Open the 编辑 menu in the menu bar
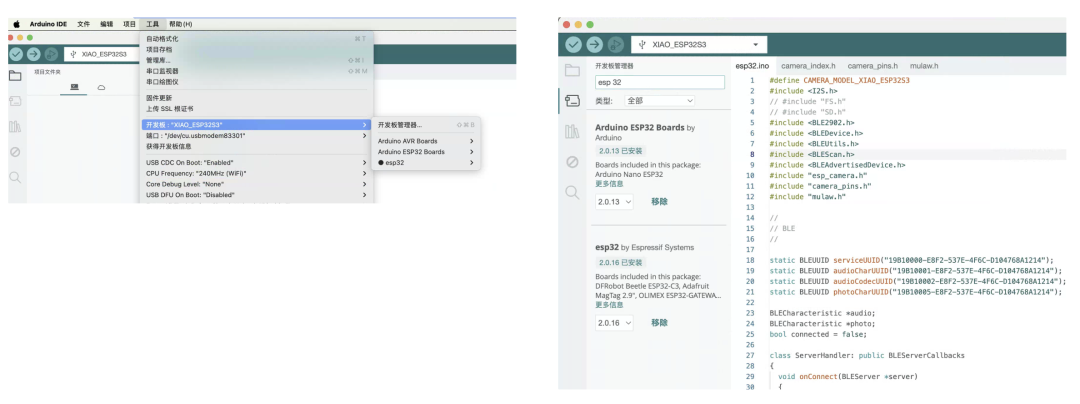Image resolution: width=1080 pixels, height=404 pixels. pyautogui.click(x=106, y=24)
